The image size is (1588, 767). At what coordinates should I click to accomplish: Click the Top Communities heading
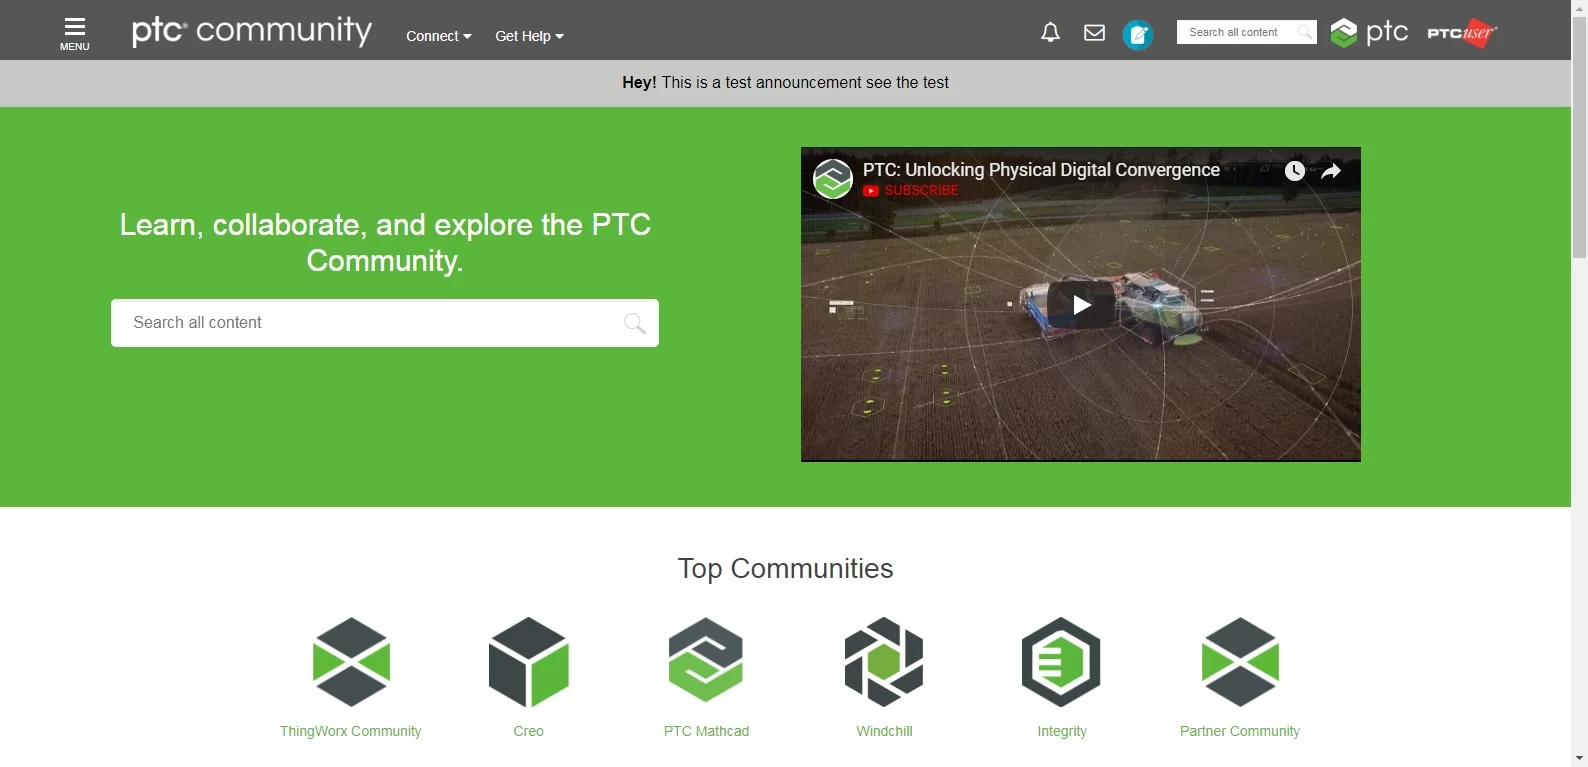pyautogui.click(x=785, y=568)
